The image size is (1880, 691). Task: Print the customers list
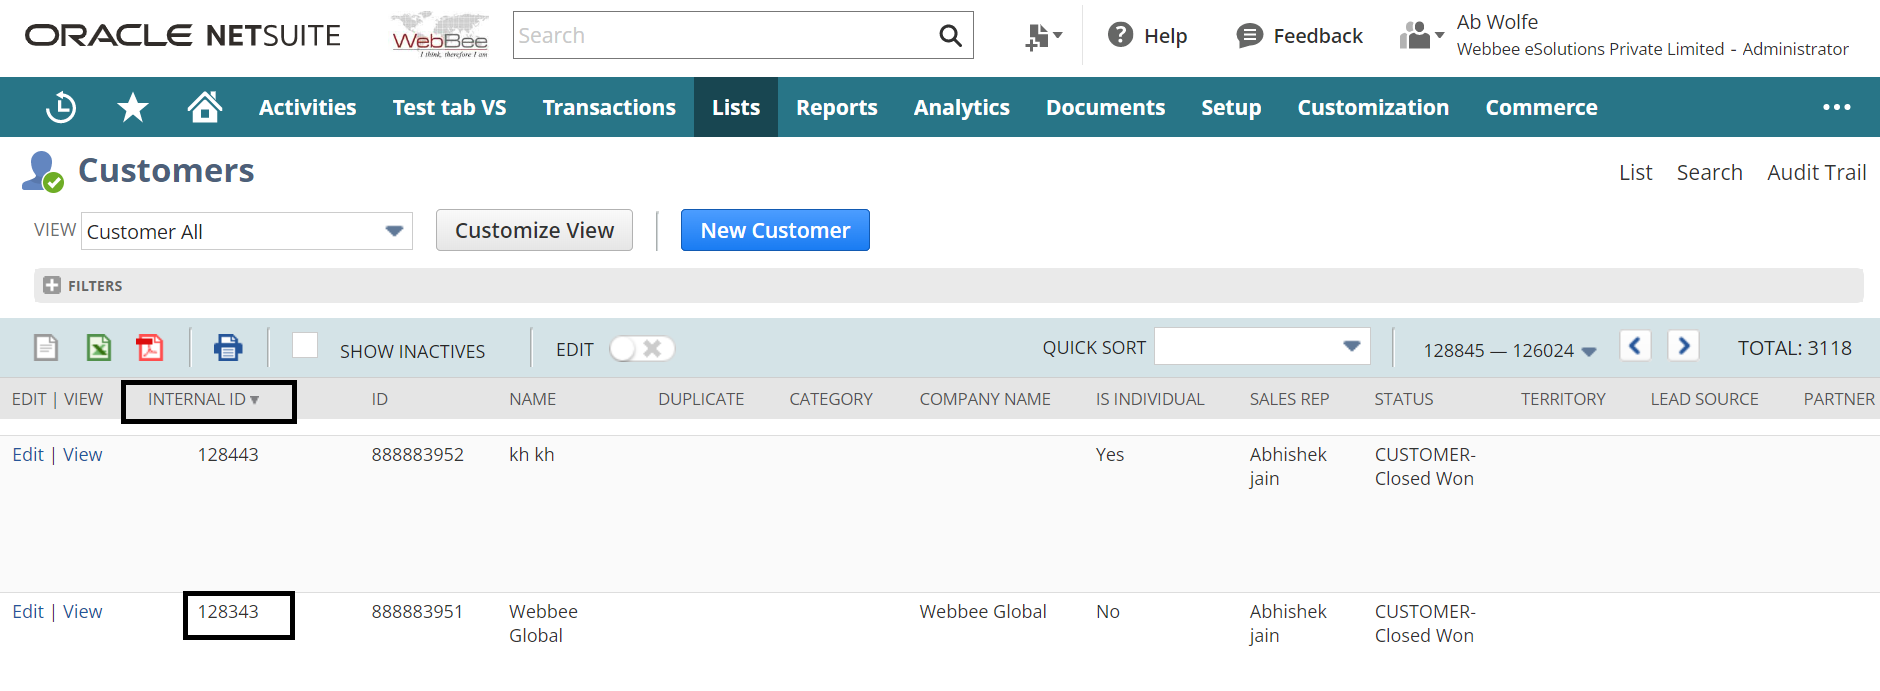pos(228,348)
